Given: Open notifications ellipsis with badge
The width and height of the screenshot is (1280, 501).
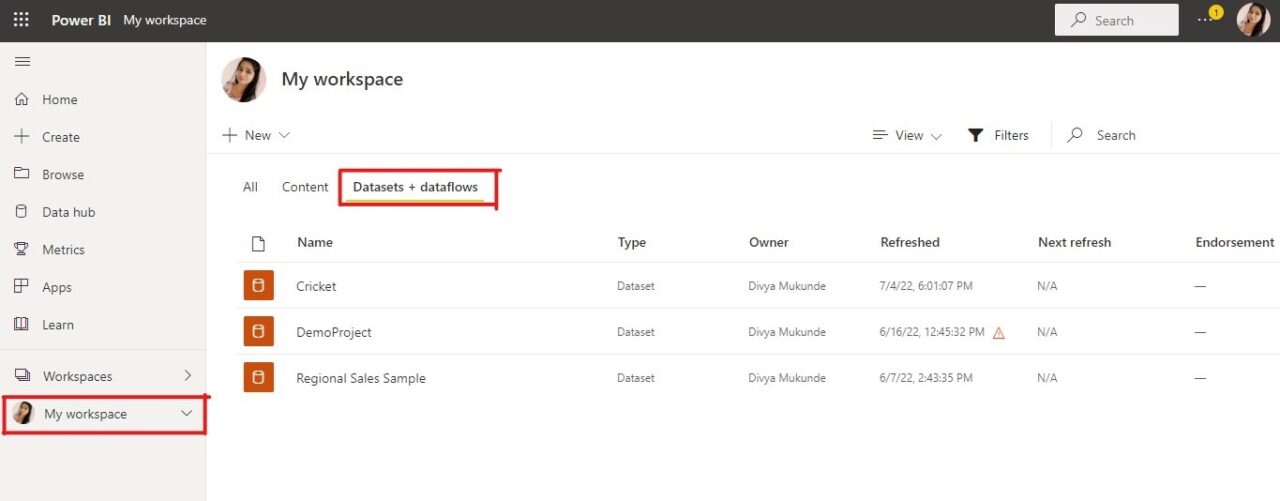Looking at the screenshot, I should pos(1206,19).
